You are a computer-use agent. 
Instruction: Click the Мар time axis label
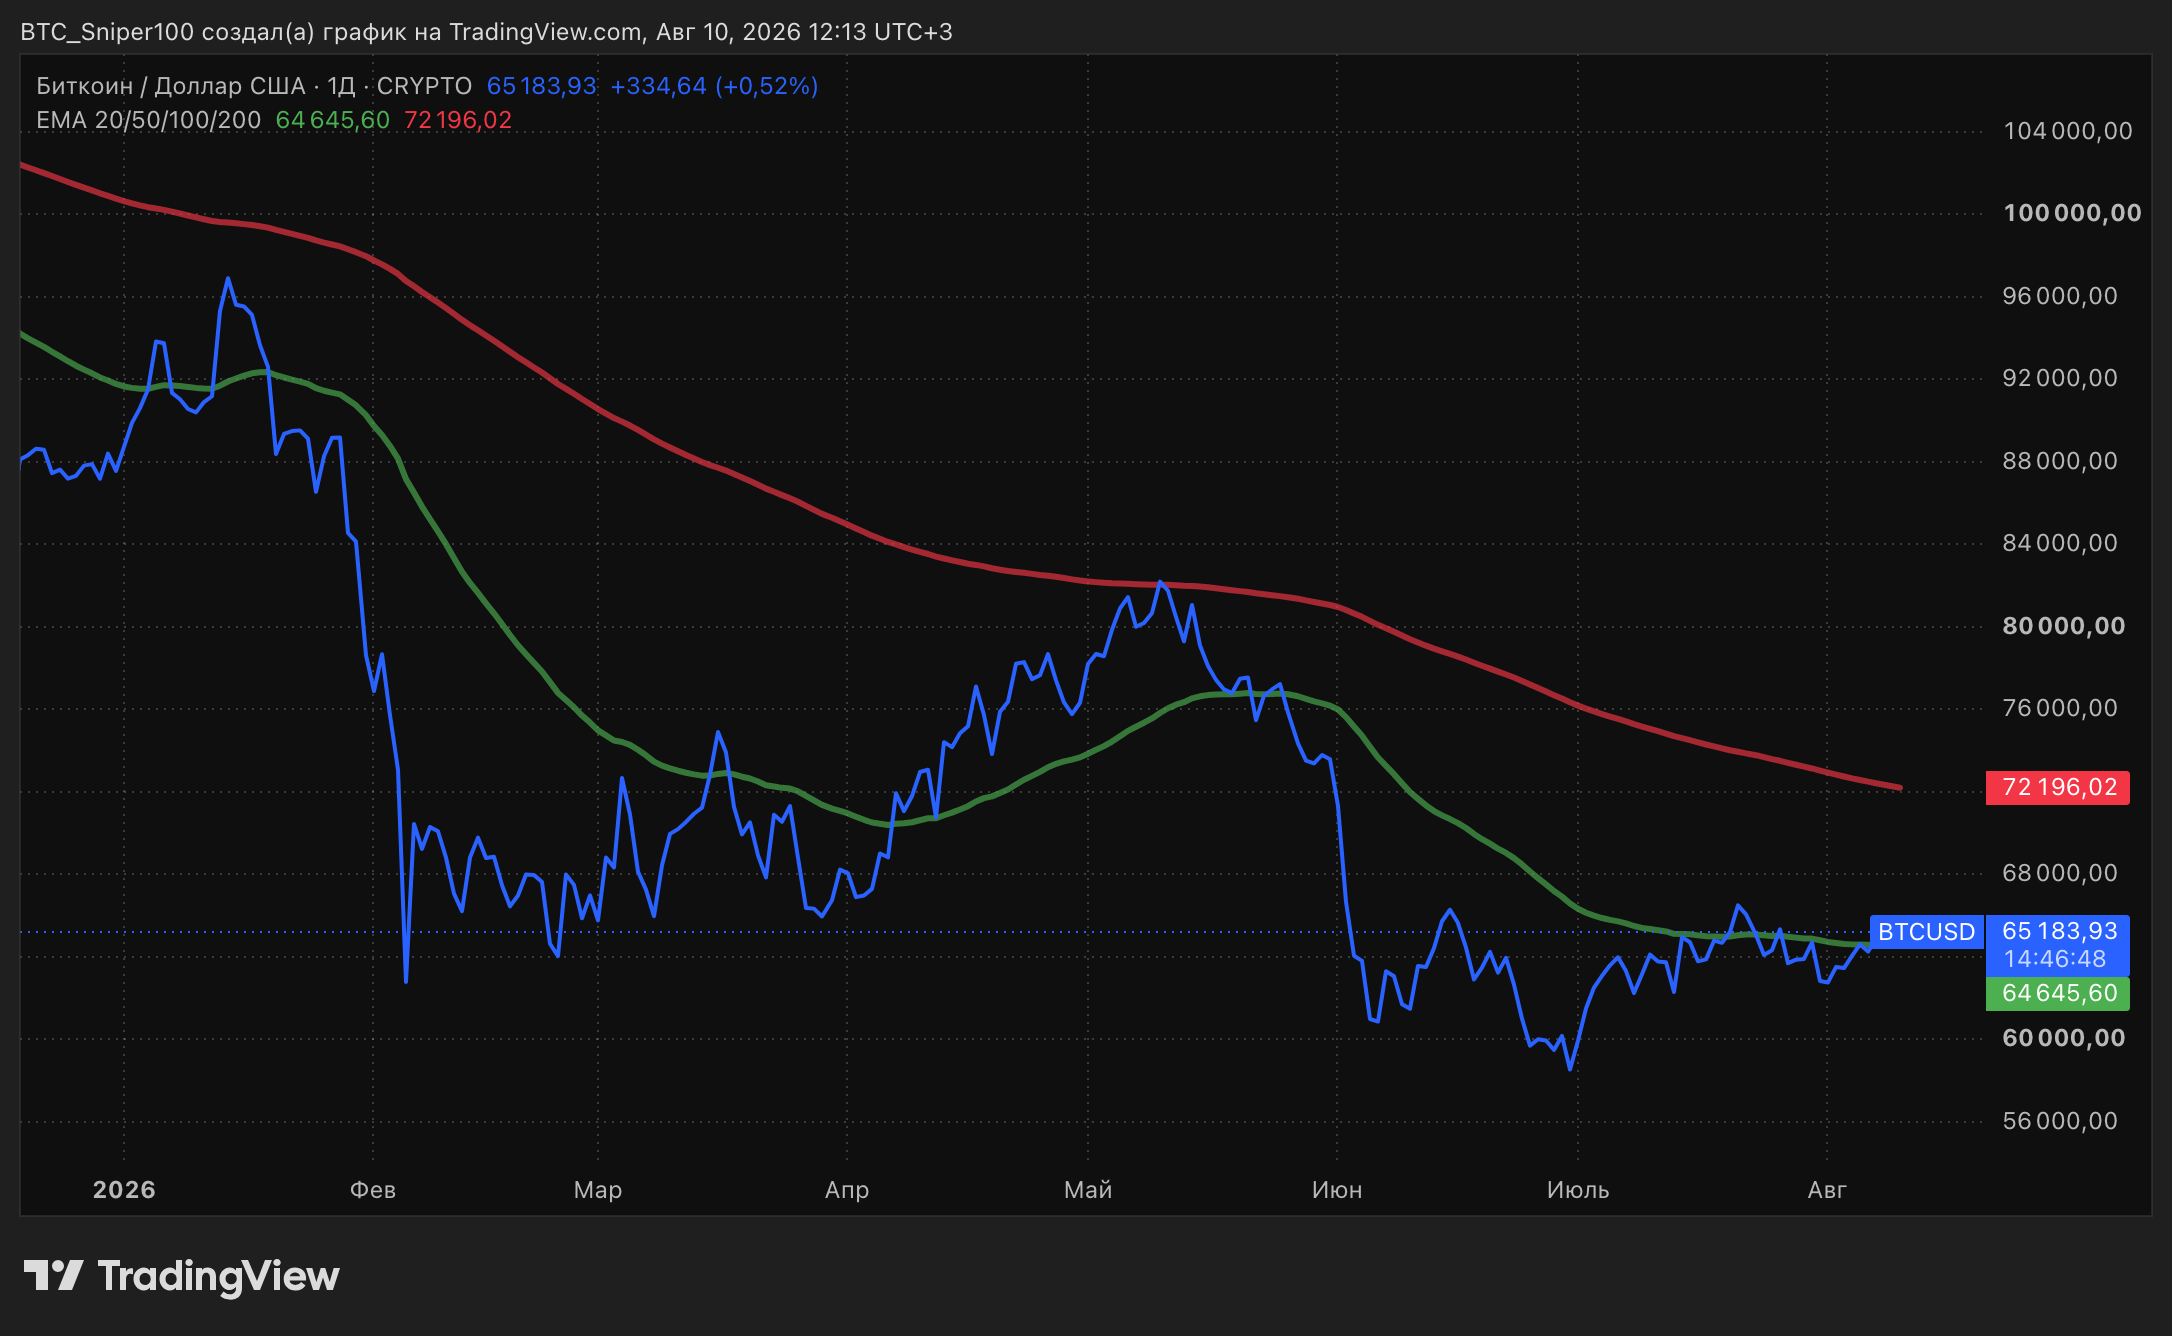click(x=598, y=1190)
